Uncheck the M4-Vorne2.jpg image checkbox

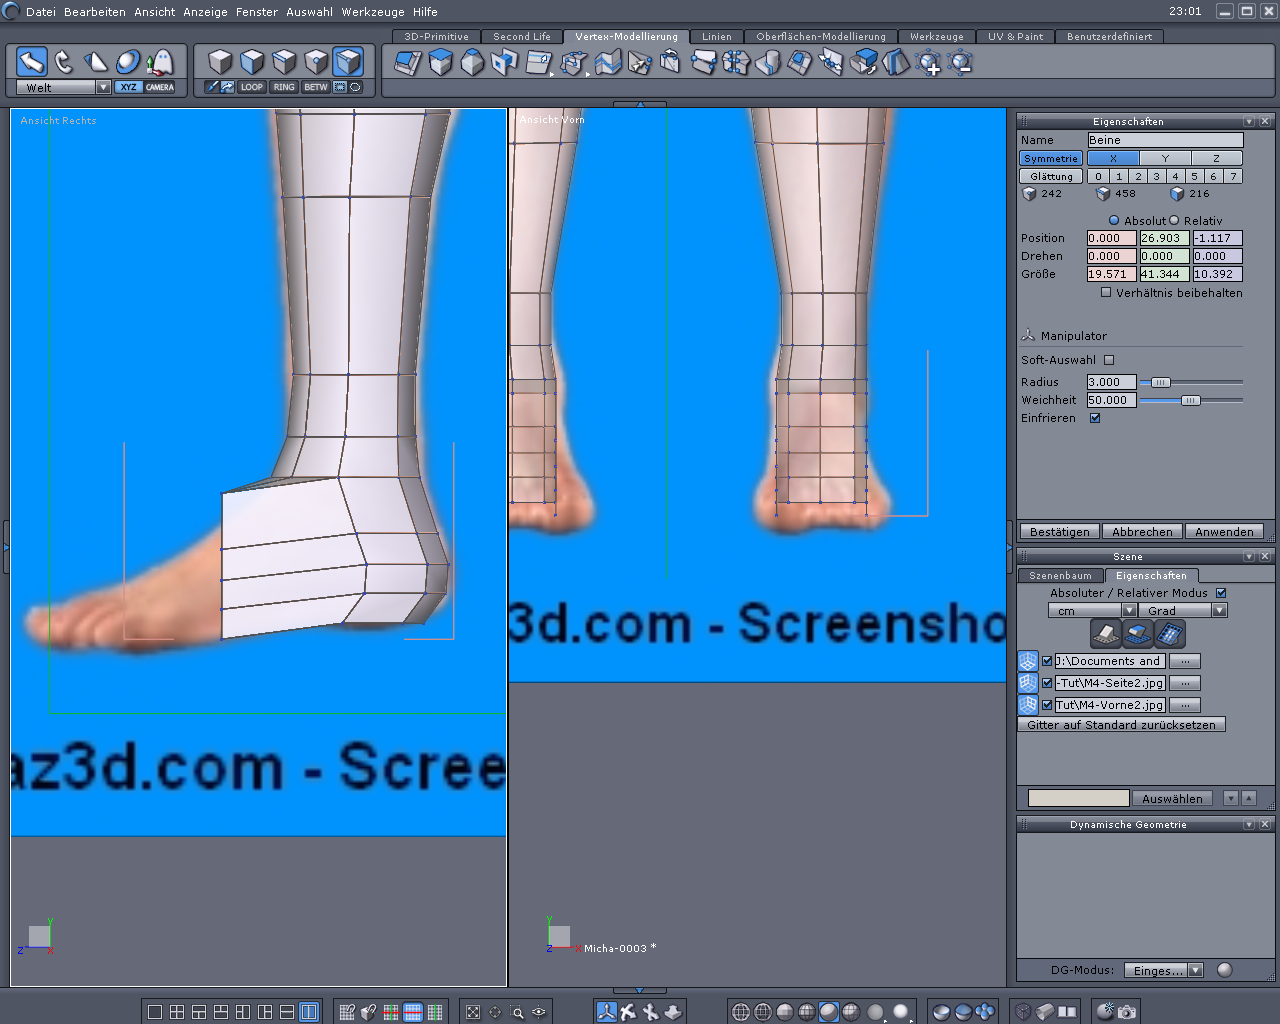tap(1047, 705)
